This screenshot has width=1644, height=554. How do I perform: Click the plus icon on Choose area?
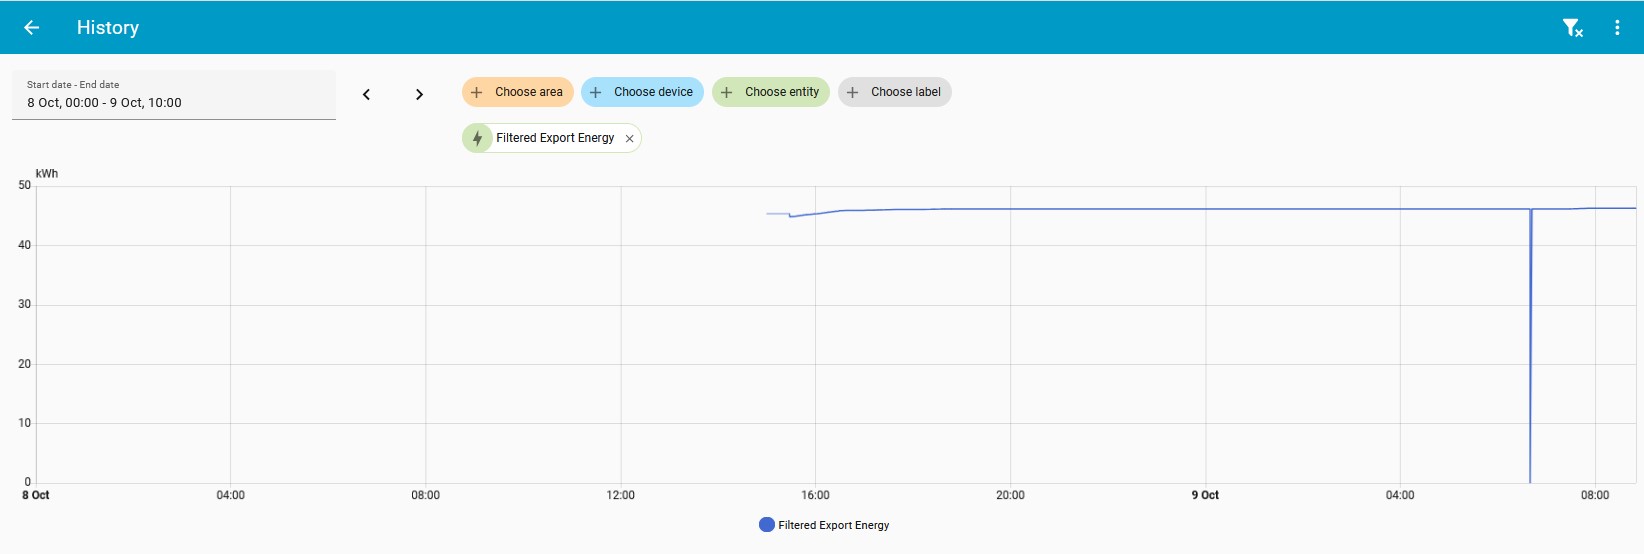[477, 92]
